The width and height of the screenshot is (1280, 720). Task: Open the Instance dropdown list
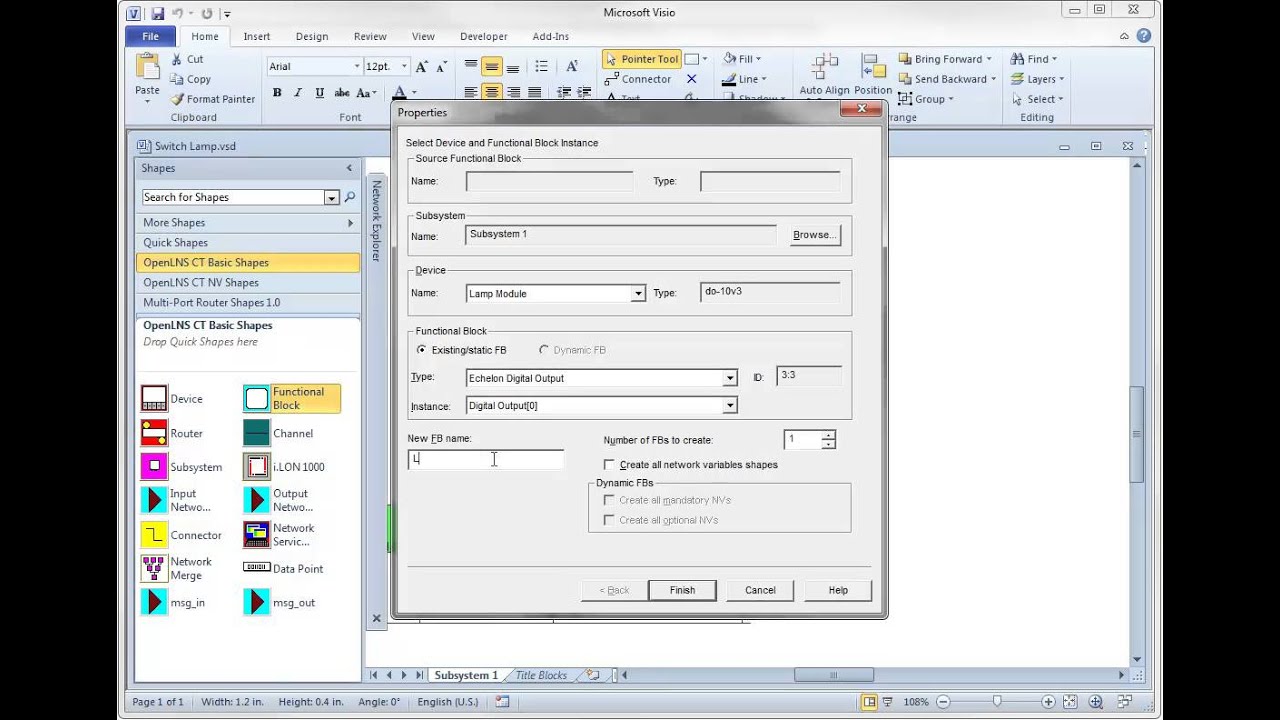tap(730, 406)
